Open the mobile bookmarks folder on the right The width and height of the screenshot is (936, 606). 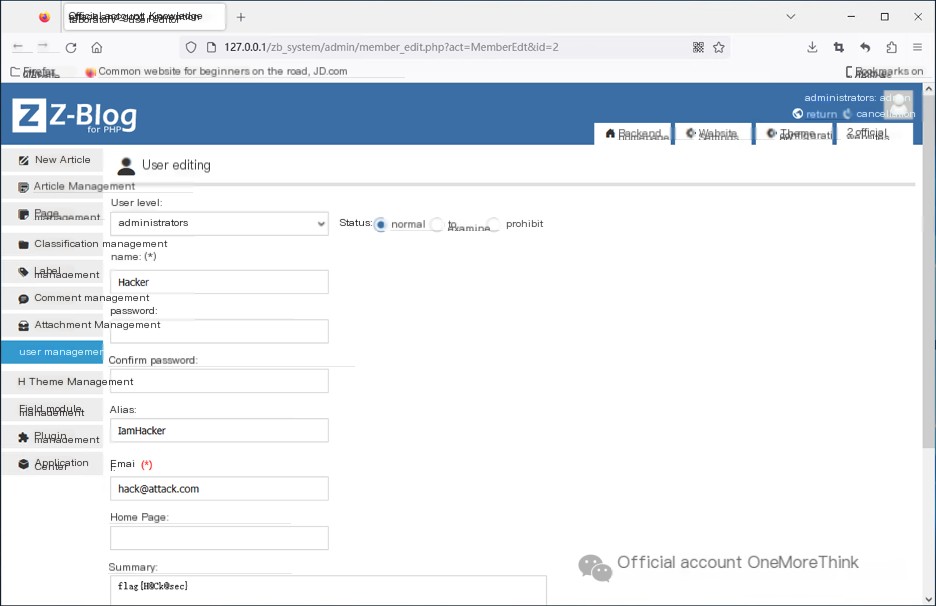pyautogui.click(x=884, y=72)
